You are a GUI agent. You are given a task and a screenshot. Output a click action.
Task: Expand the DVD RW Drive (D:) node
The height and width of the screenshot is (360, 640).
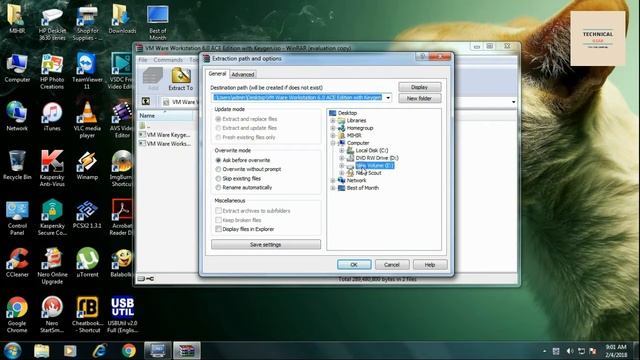coord(342,158)
